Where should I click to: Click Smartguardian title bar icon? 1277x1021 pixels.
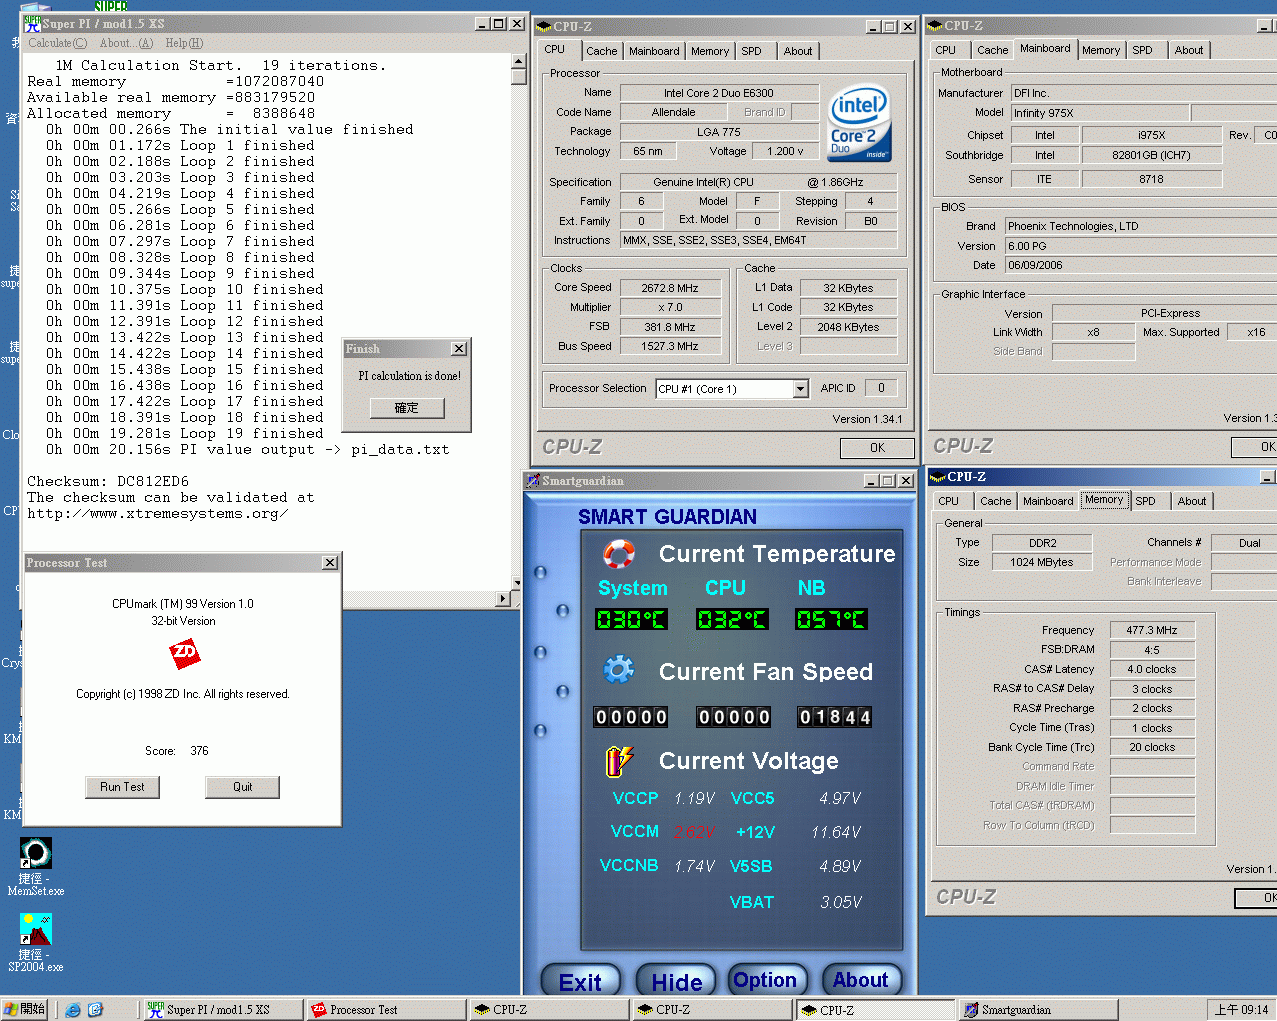[533, 481]
